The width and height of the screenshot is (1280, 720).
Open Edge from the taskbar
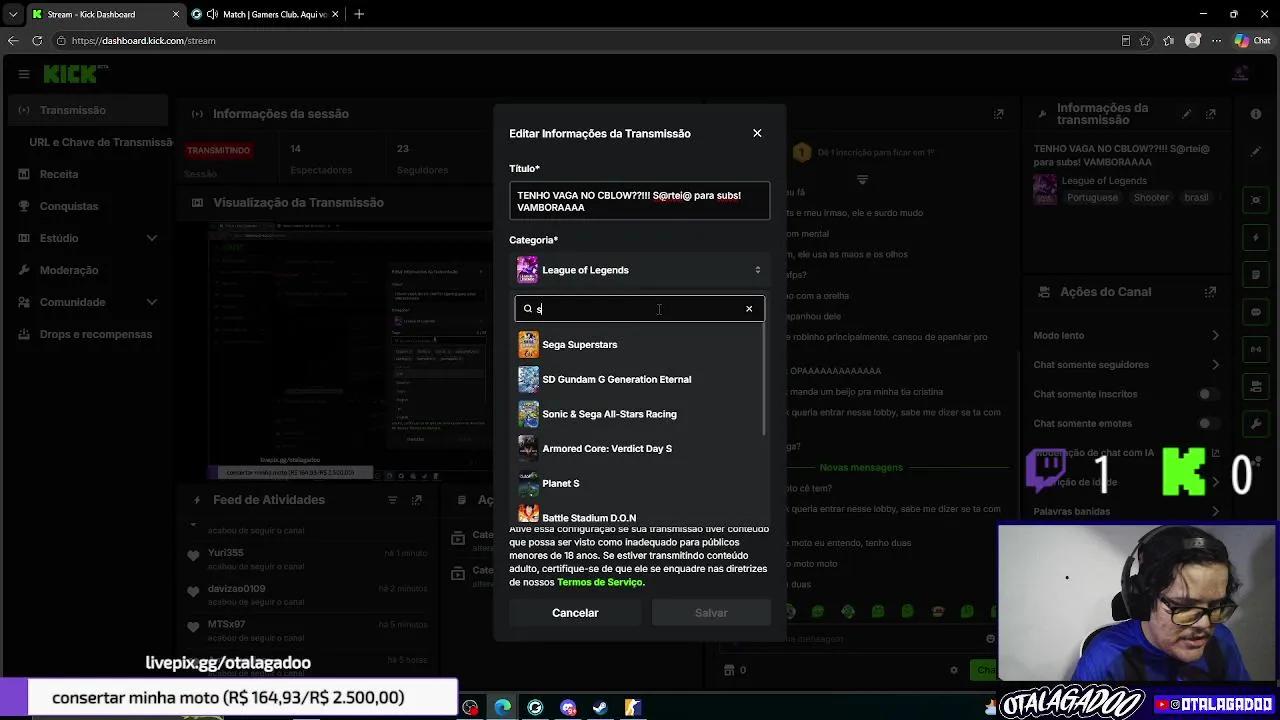(502, 708)
